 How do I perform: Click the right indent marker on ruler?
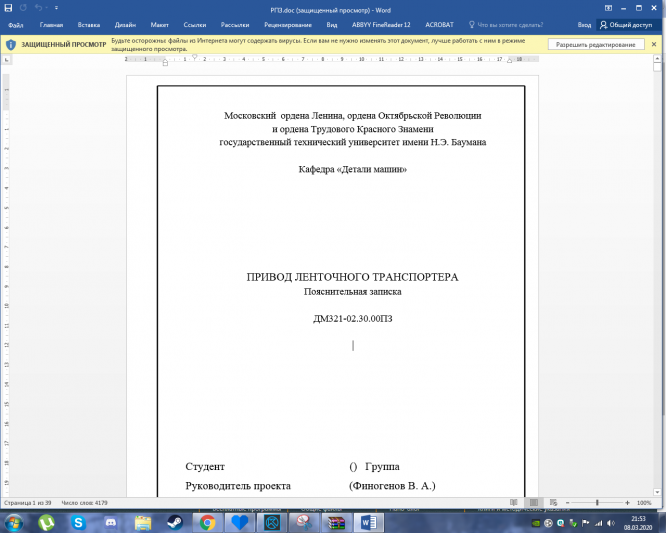tap(509, 61)
